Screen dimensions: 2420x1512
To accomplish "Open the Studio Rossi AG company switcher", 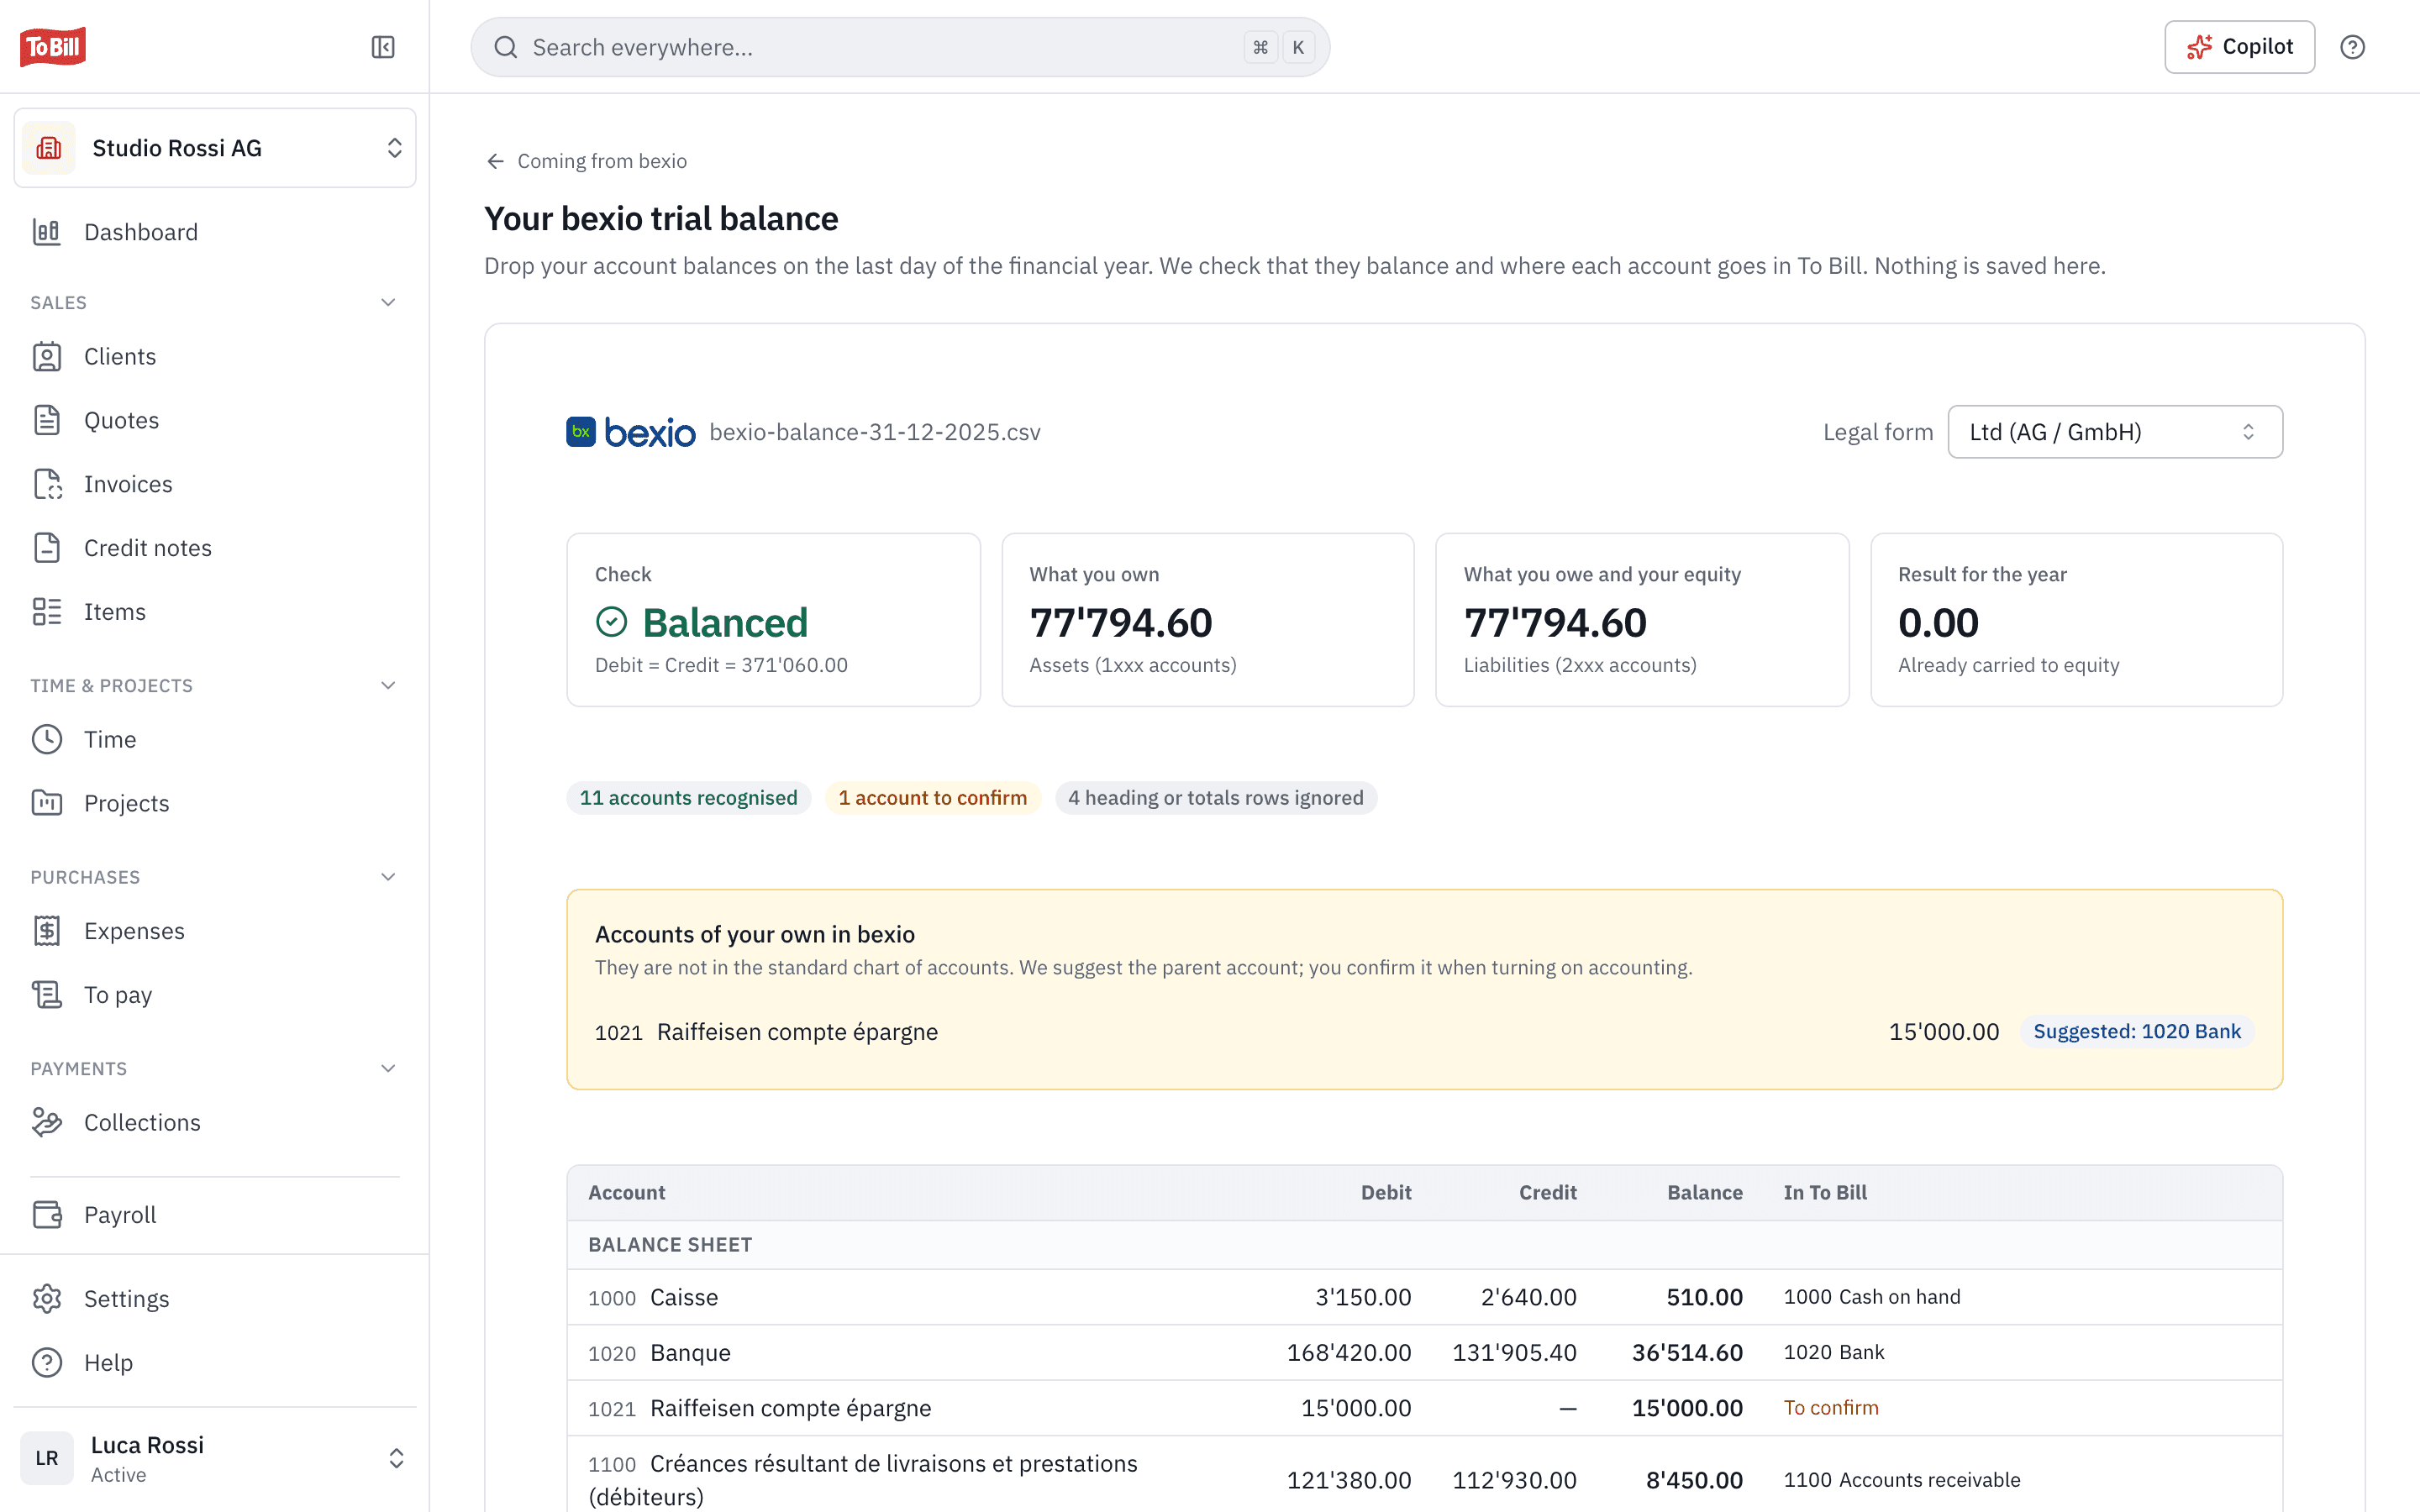I will [x=215, y=148].
